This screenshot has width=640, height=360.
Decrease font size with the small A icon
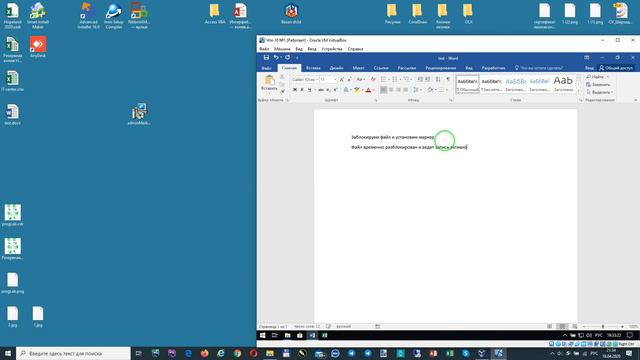point(349,79)
